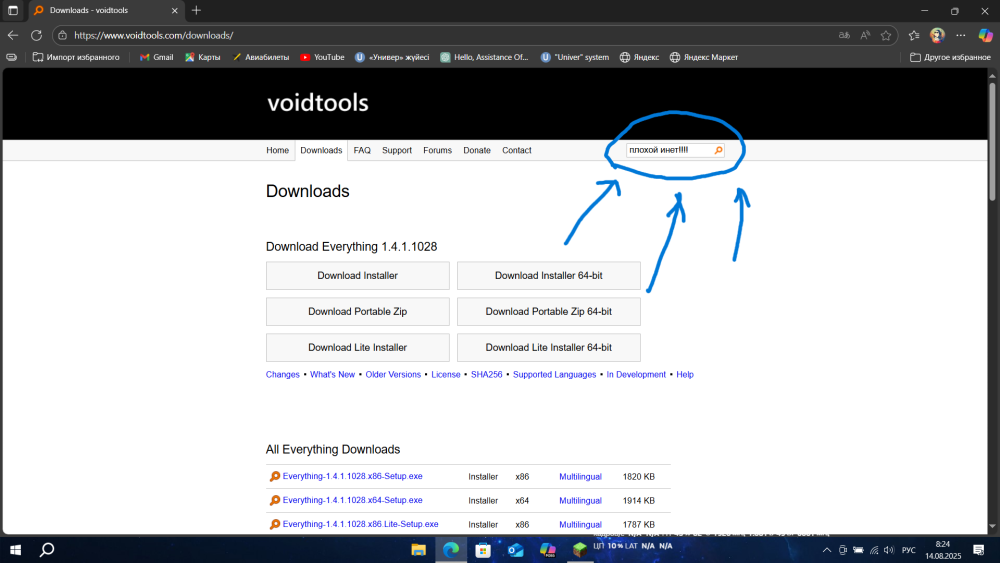Viewport: 1000px width, 563px height.
Task: Open the License link
Action: (446, 374)
